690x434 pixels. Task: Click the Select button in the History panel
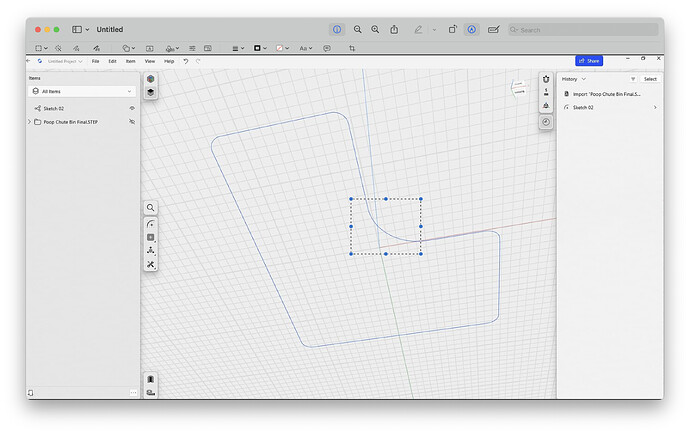tap(650, 79)
